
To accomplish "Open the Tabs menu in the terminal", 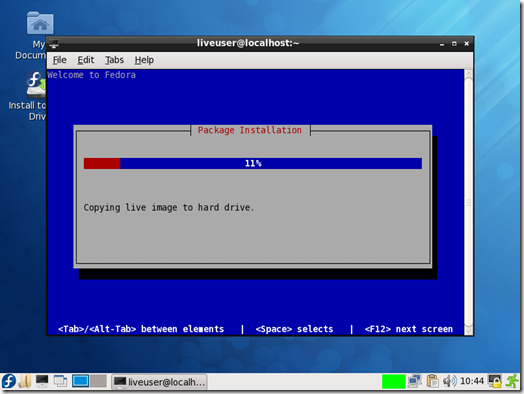I will coord(114,60).
